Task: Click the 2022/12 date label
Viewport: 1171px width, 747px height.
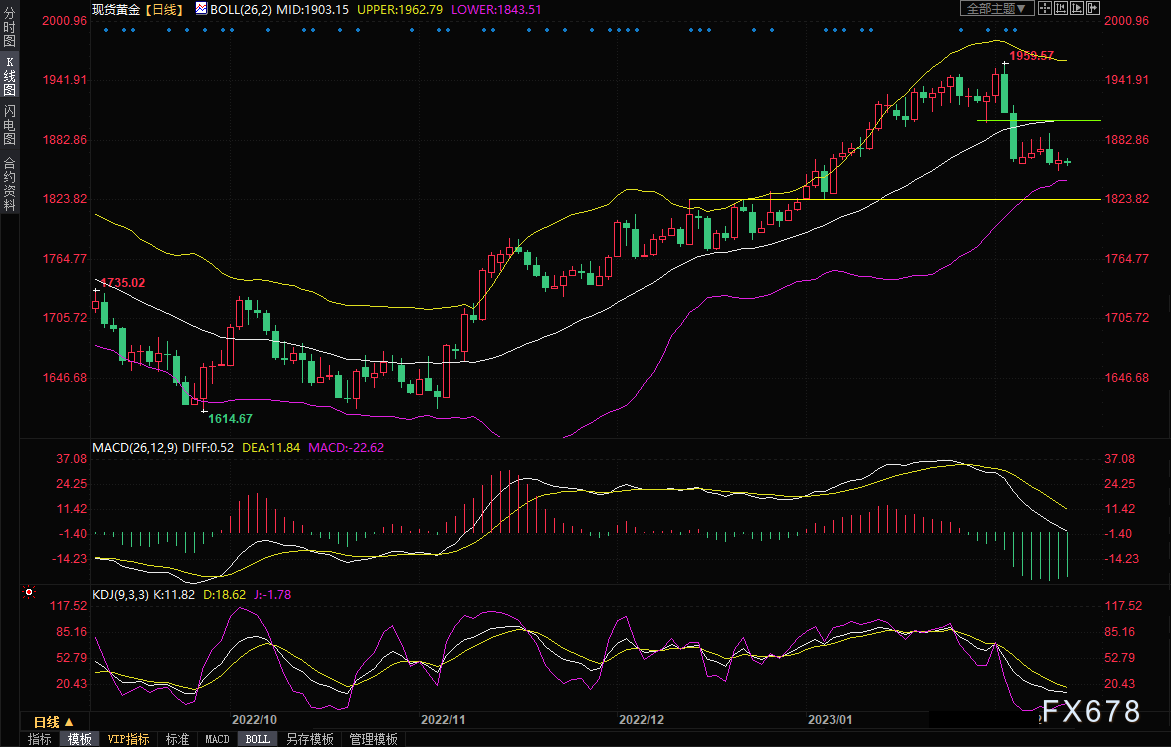Action: 642,719
